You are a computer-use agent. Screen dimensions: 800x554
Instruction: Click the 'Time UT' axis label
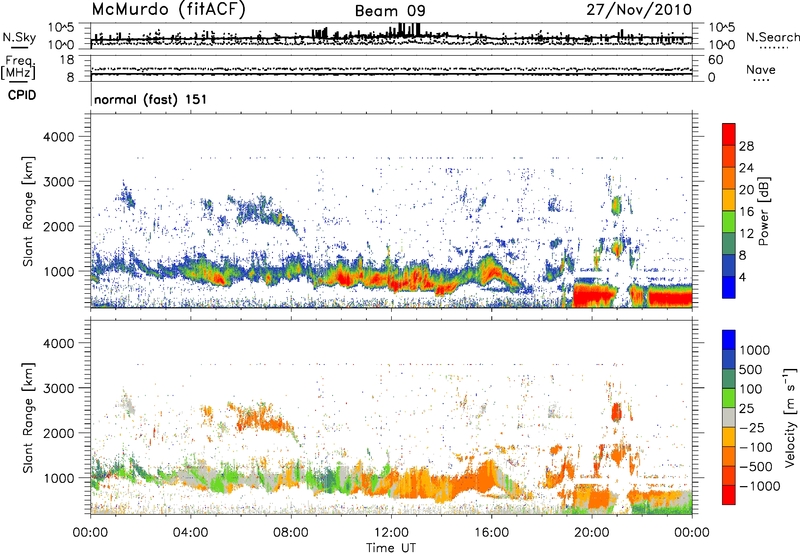point(391,548)
